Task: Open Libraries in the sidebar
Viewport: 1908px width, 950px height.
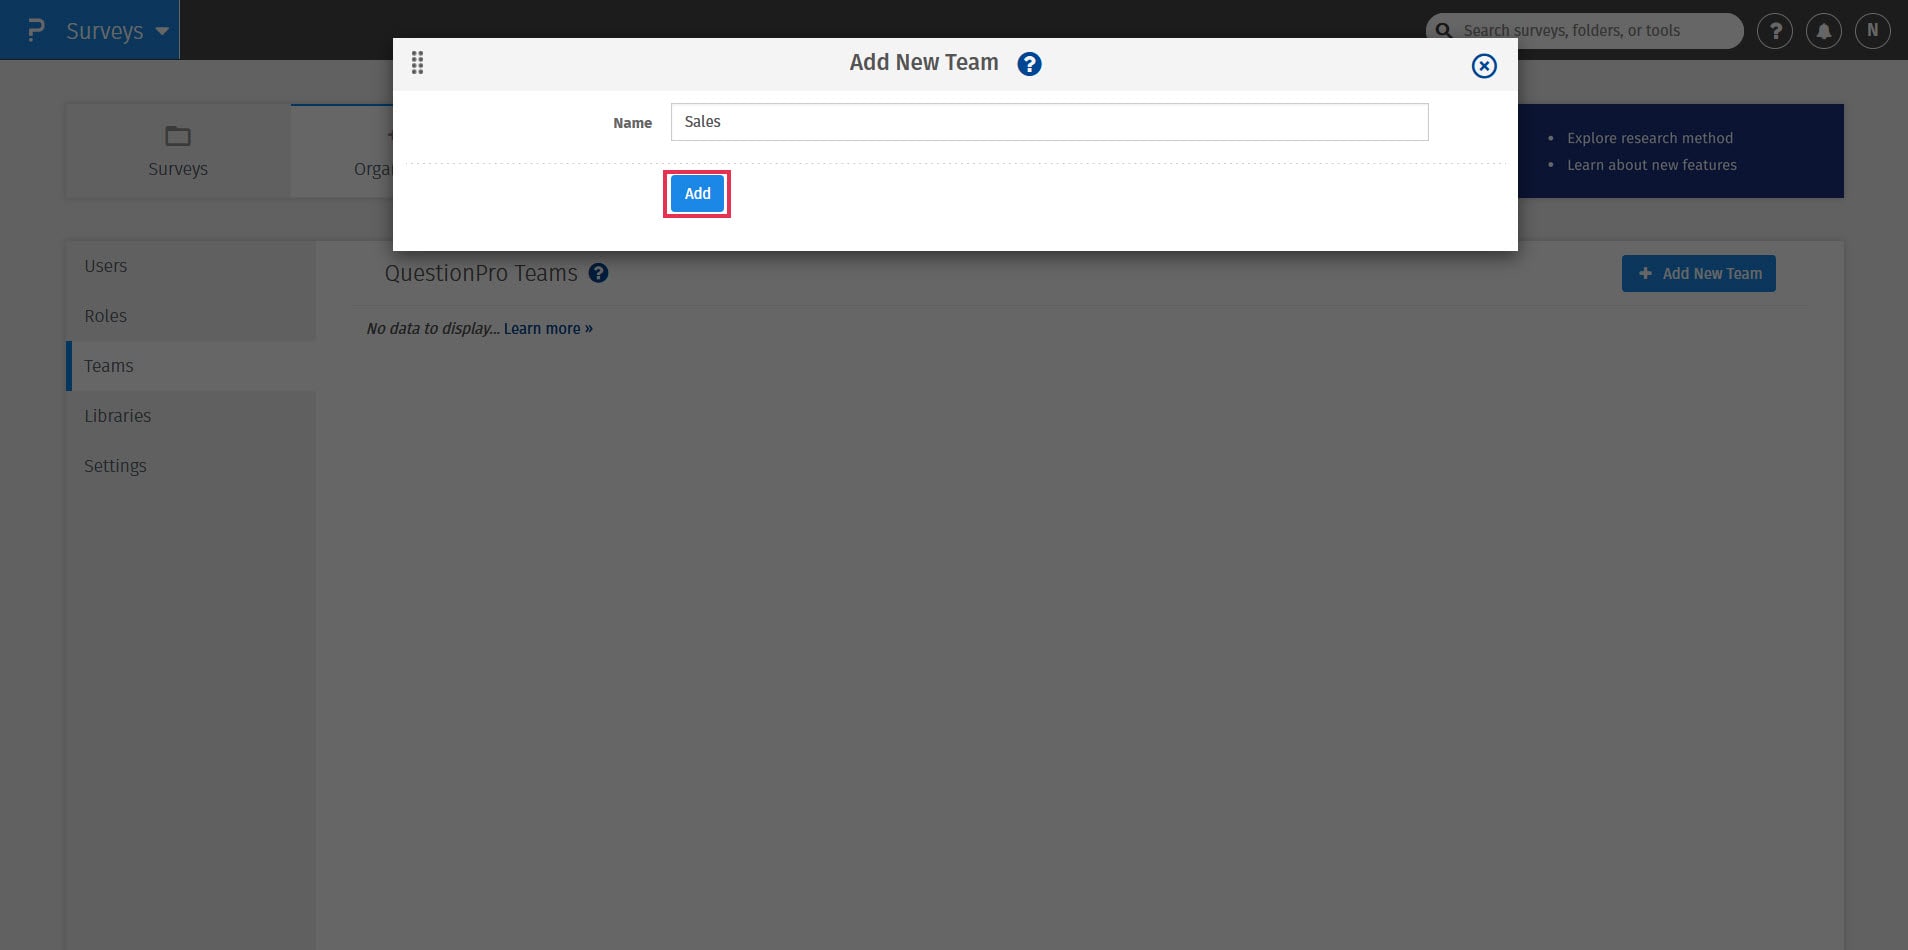Action: (118, 416)
